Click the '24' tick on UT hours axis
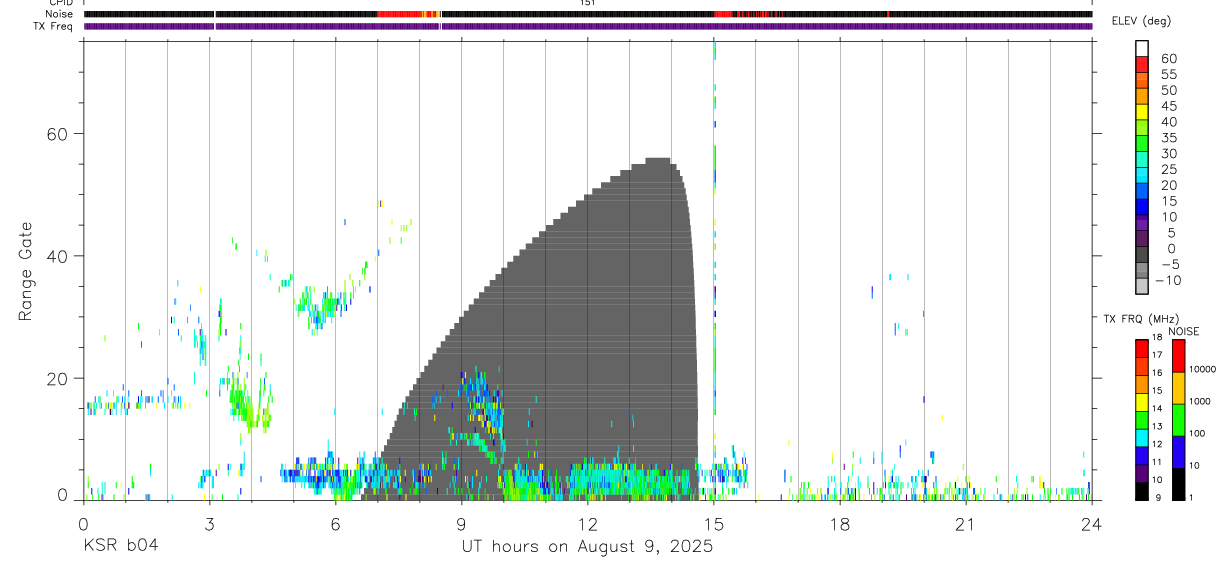This screenshot has width=1228, height=567. [x=1092, y=523]
